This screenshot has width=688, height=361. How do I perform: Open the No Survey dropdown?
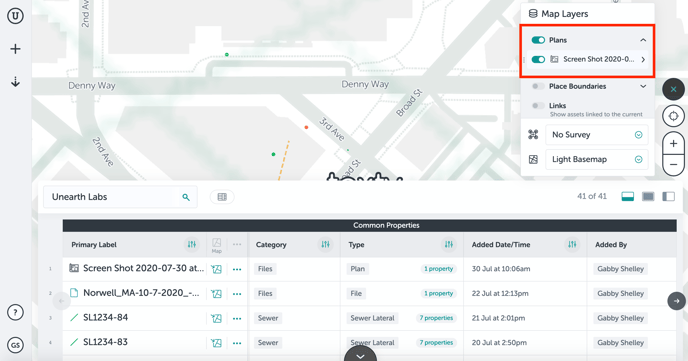[x=597, y=135]
